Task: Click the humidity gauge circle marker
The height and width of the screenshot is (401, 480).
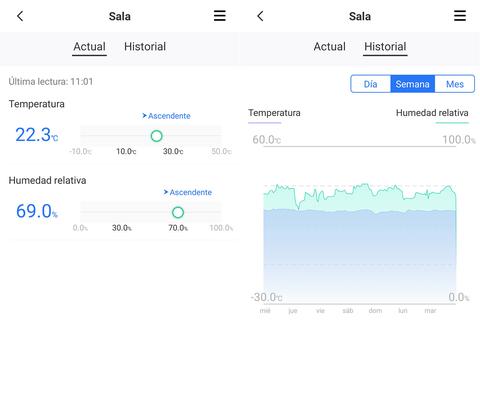Action: [x=178, y=212]
